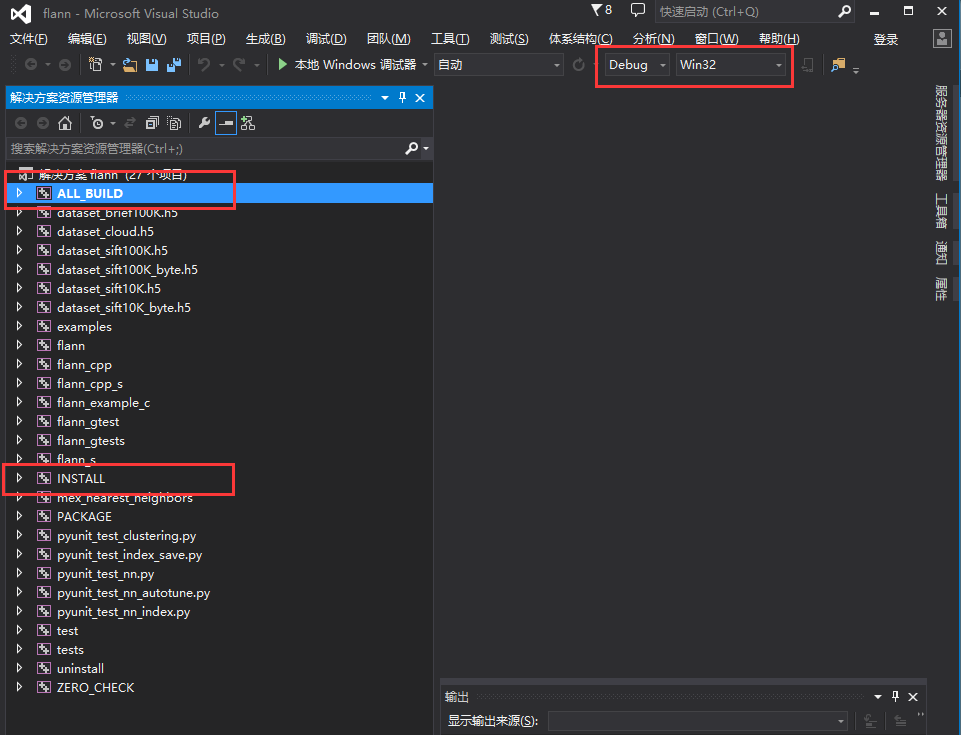Start the local Windows debugger

(347, 64)
